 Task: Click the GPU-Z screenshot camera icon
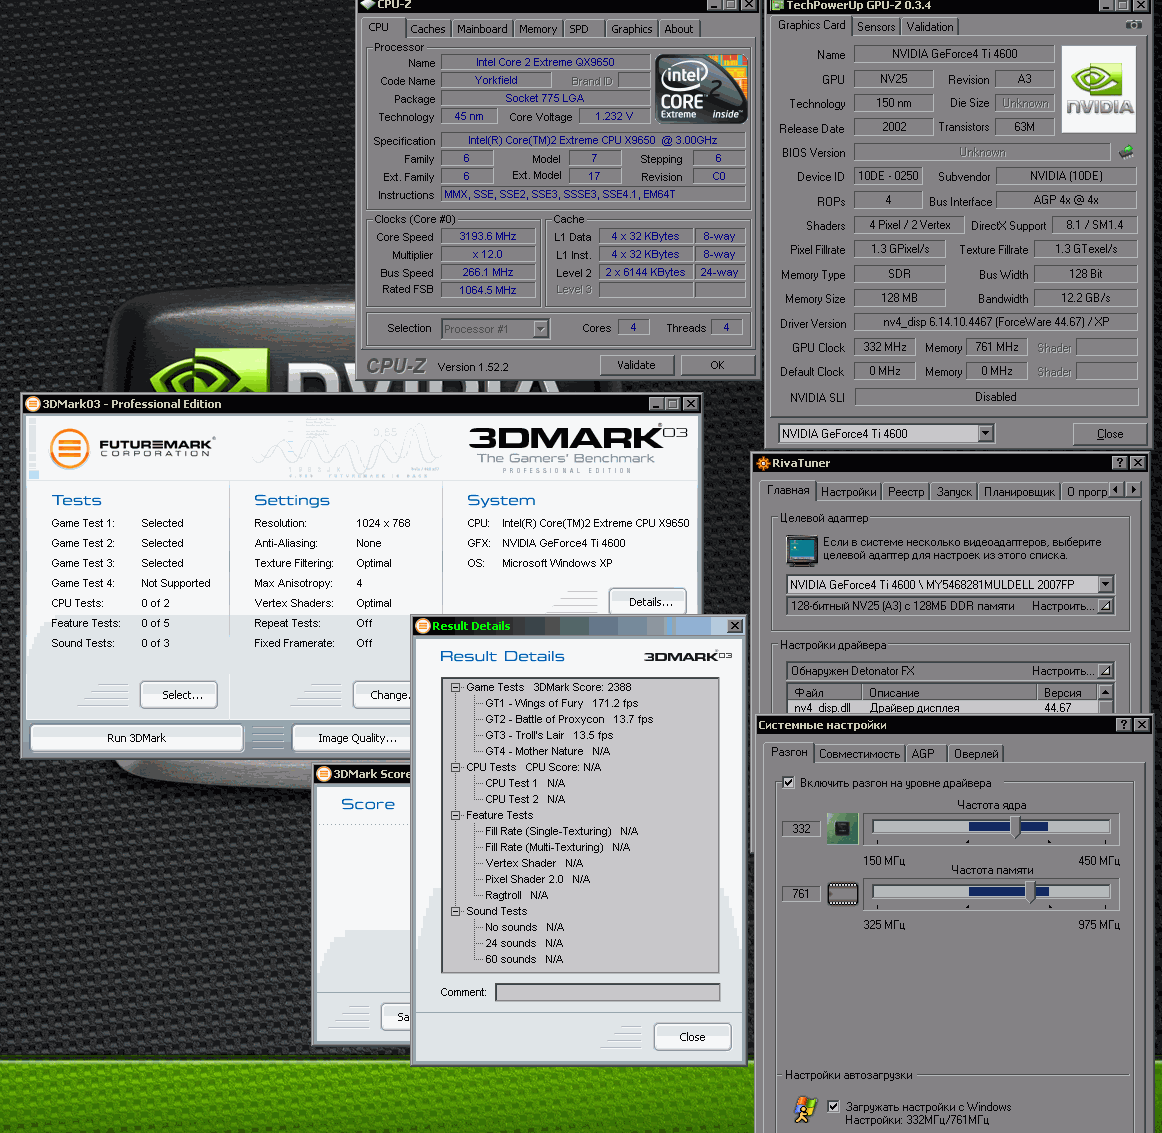pyautogui.click(x=1133, y=24)
